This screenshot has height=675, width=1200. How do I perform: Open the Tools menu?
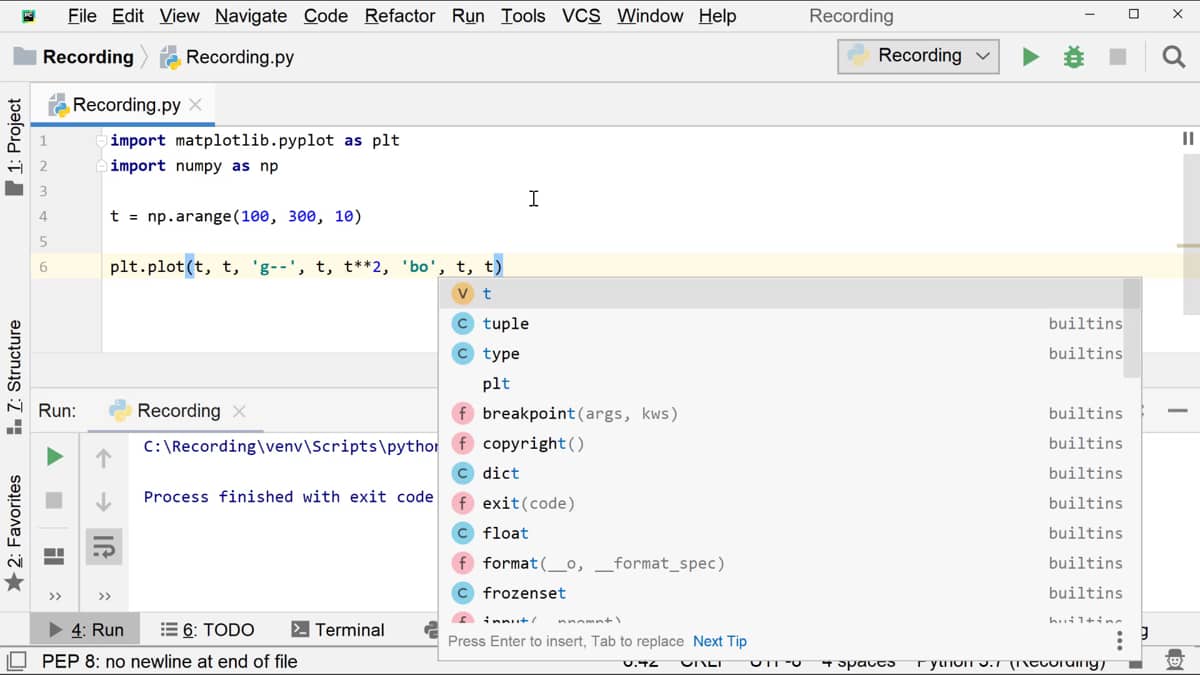pyautogui.click(x=523, y=16)
